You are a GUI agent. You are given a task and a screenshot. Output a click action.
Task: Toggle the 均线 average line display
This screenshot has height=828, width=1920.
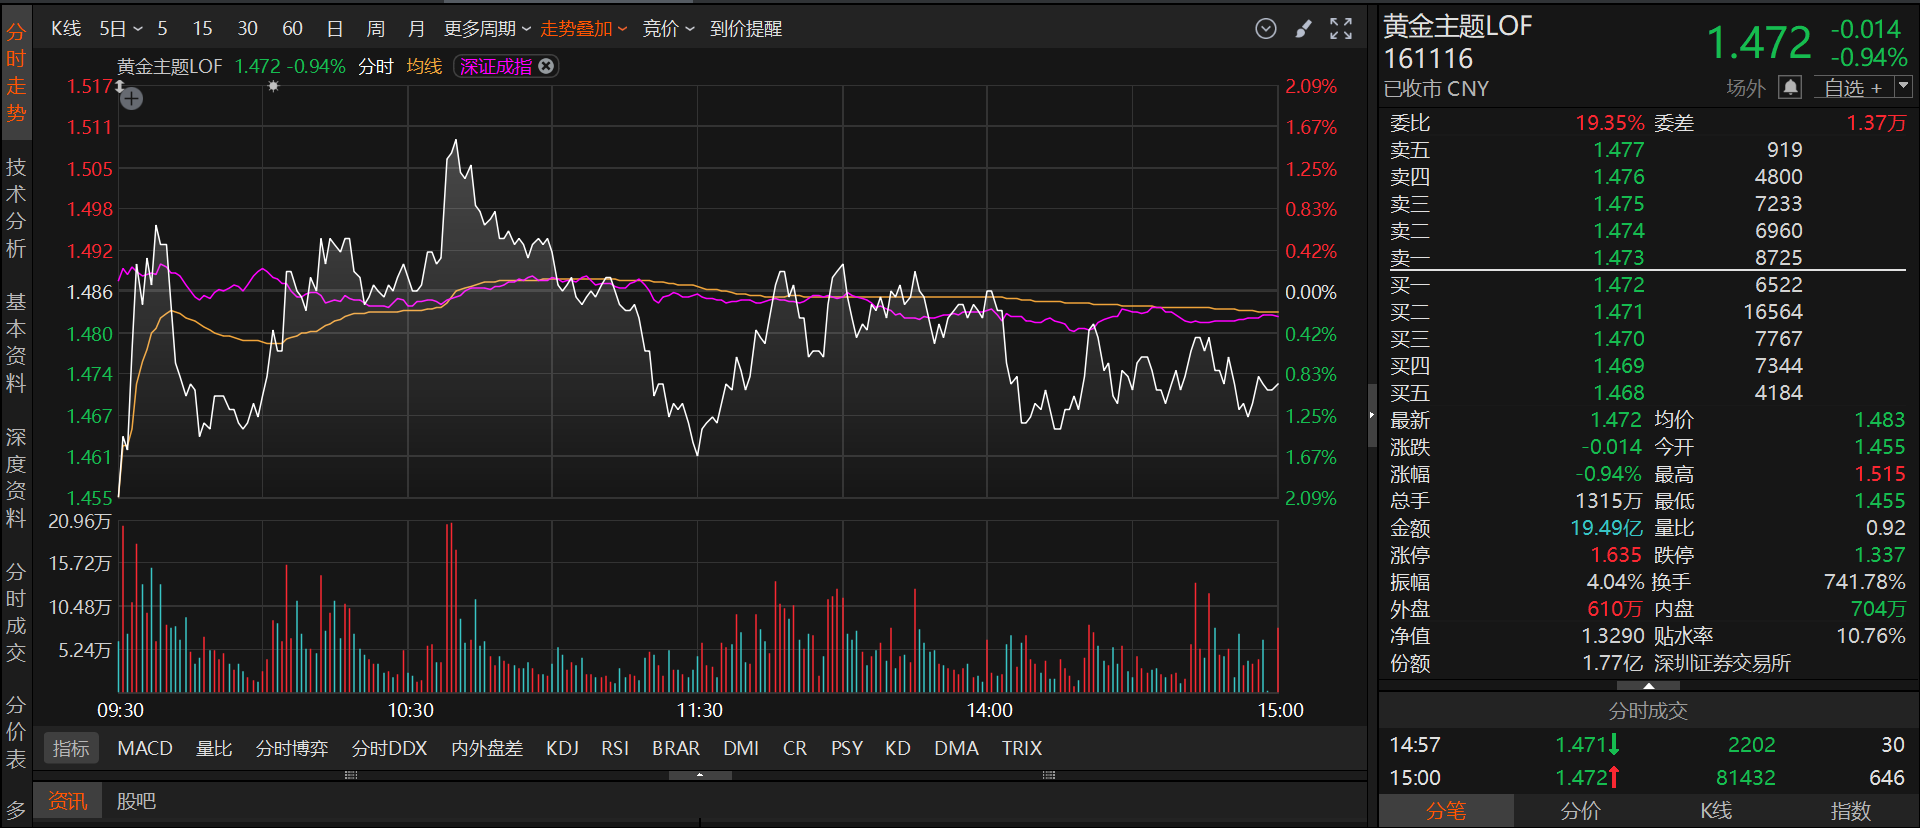tap(424, 66)
